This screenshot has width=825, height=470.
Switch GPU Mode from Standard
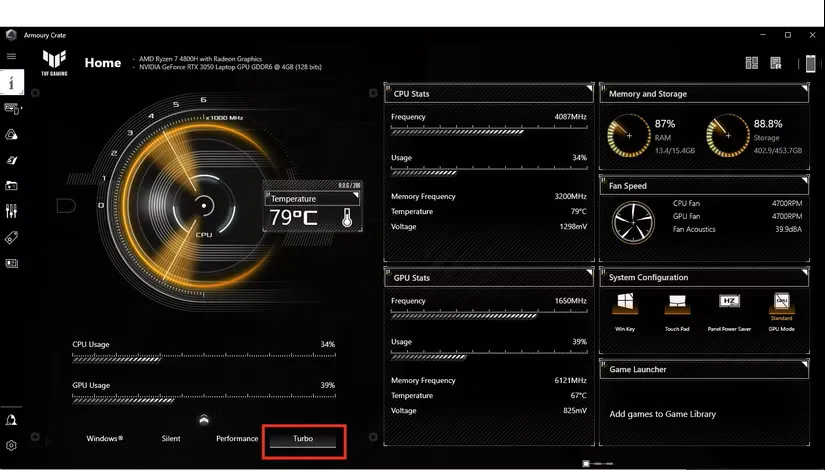[781, 312]
